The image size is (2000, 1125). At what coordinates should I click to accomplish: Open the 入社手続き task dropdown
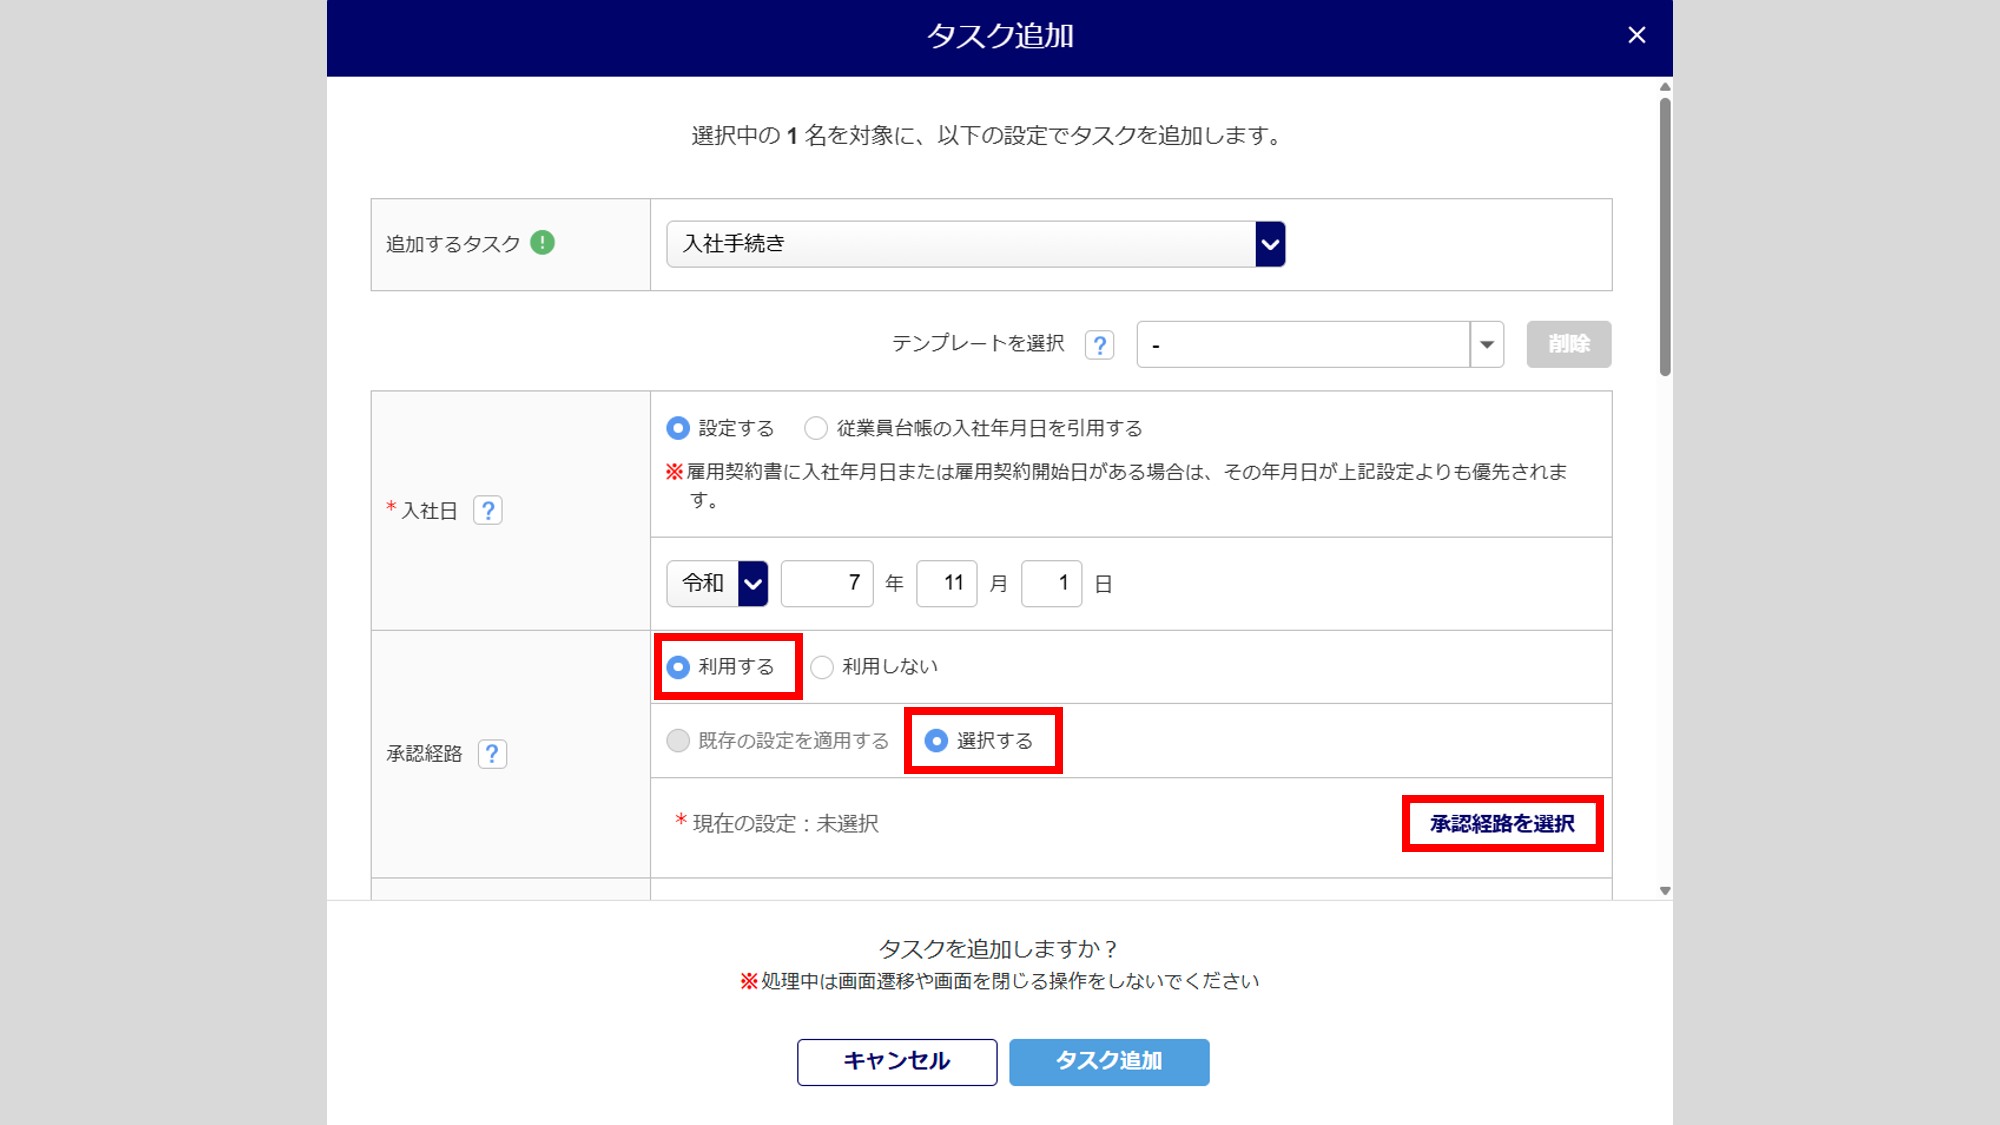[975, 244]
